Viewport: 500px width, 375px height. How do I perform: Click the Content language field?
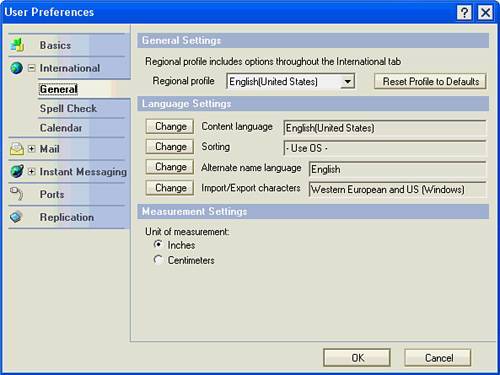click(x=385, y=128)
